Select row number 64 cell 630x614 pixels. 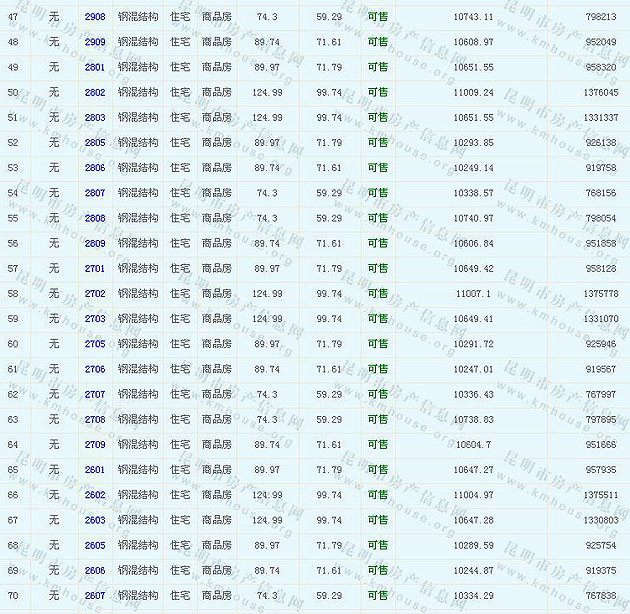point(13,445)
